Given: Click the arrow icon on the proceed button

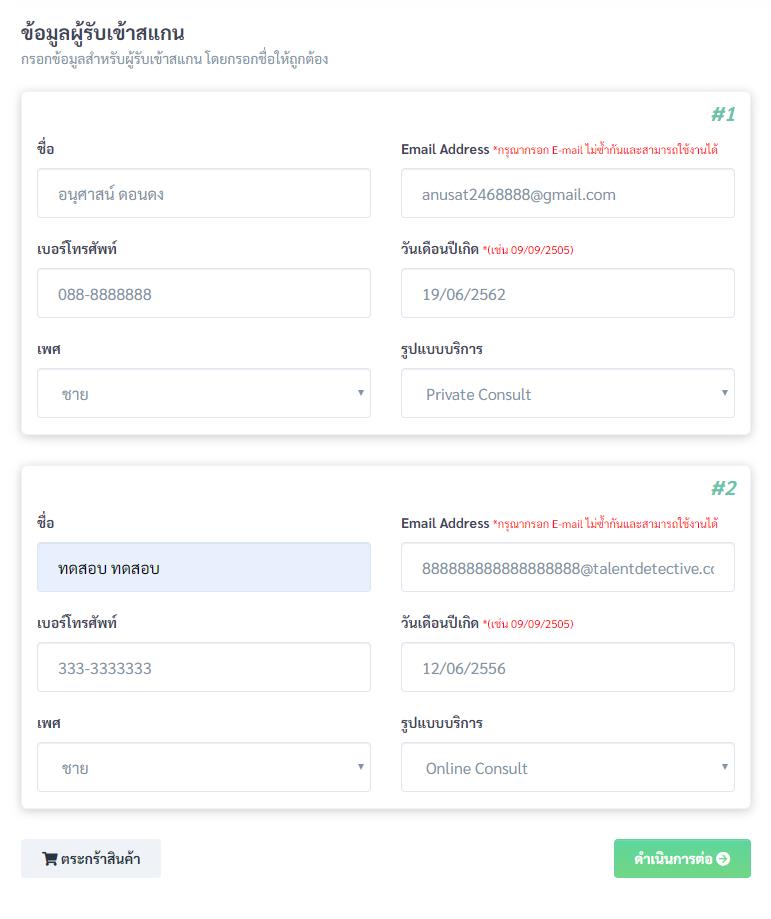Looking at the screenshot, I should coord(723,859).
